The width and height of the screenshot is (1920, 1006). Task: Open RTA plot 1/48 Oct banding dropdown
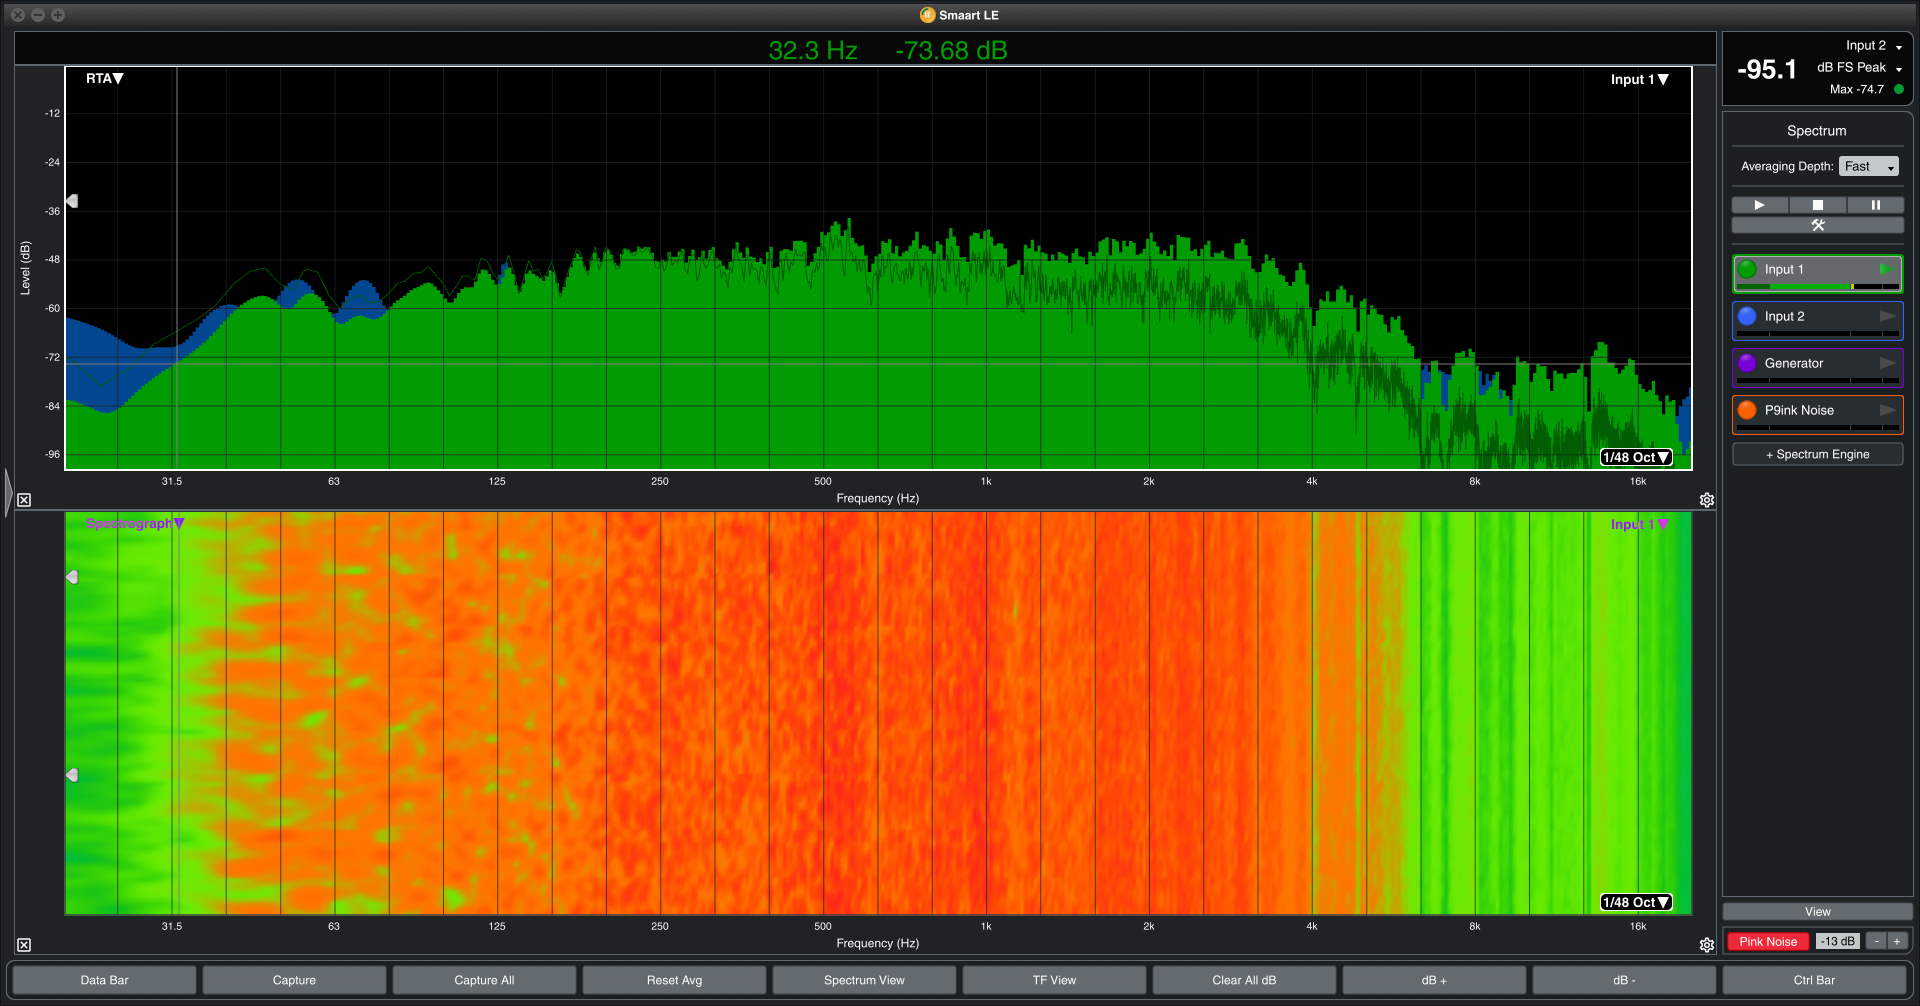[x=1636, y=457]
